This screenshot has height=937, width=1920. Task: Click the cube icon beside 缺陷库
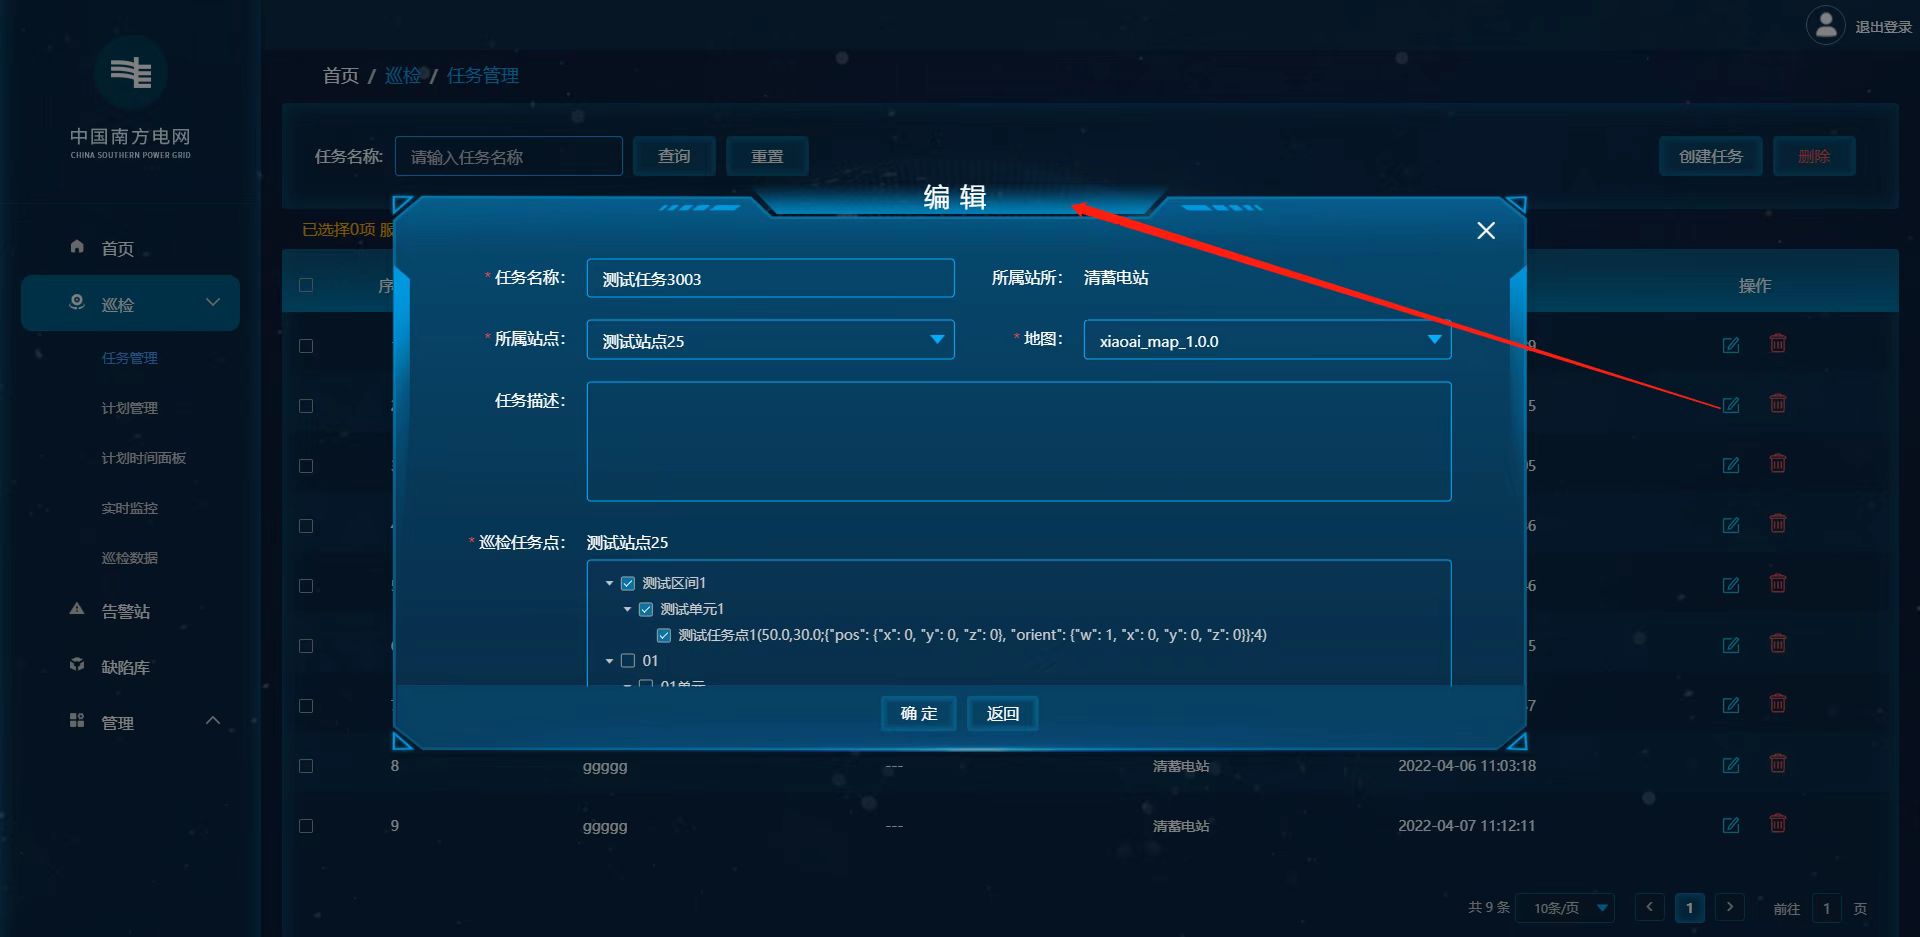tap(77, 665)
